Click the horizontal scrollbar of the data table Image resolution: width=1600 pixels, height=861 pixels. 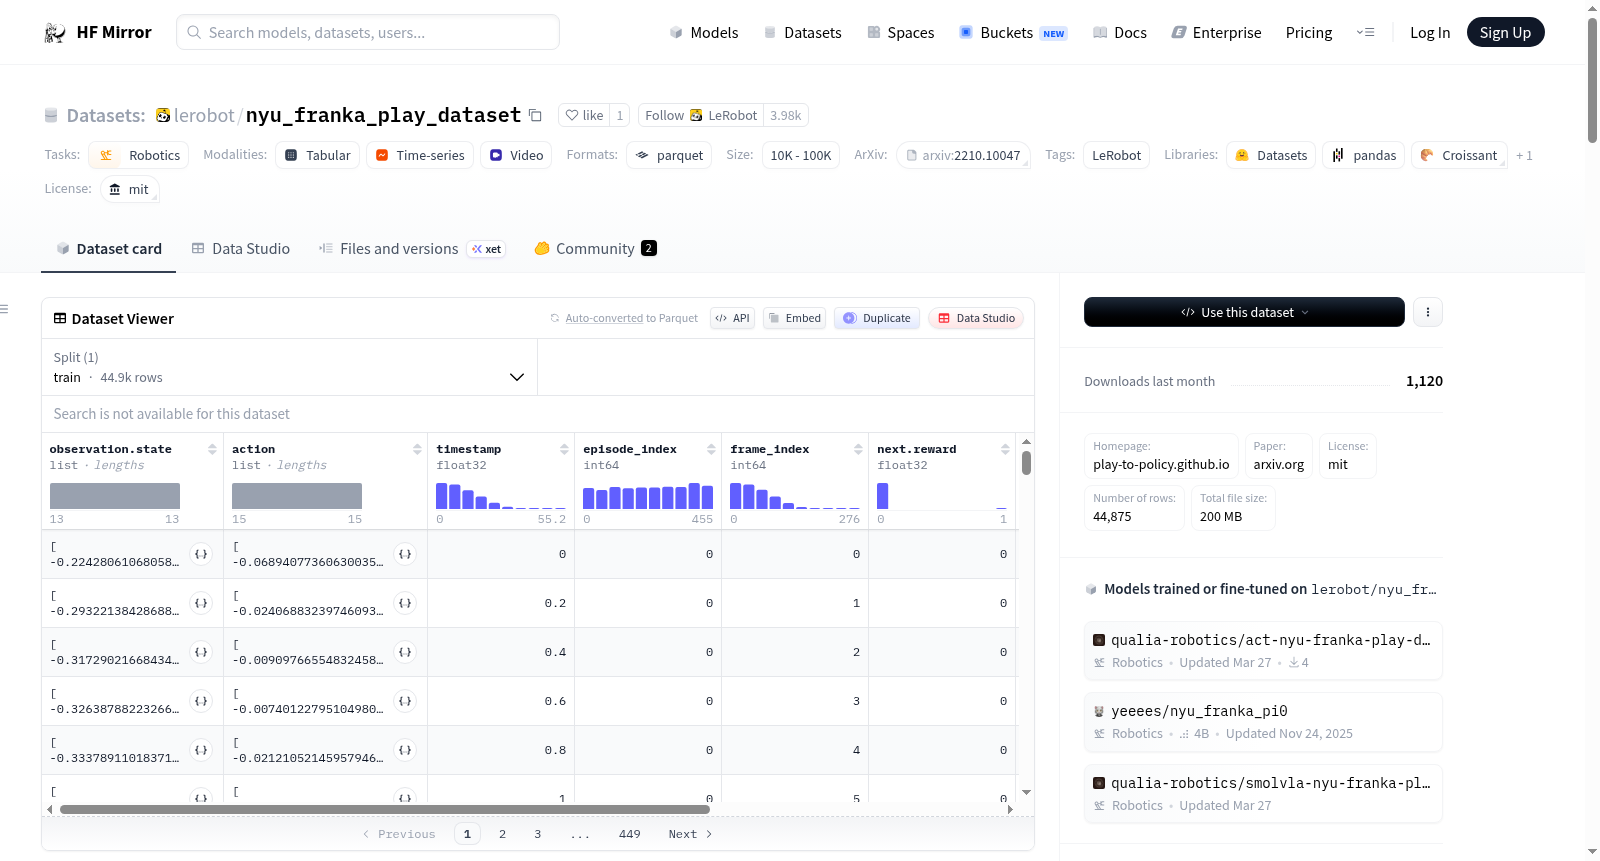(x=385, y=809)
